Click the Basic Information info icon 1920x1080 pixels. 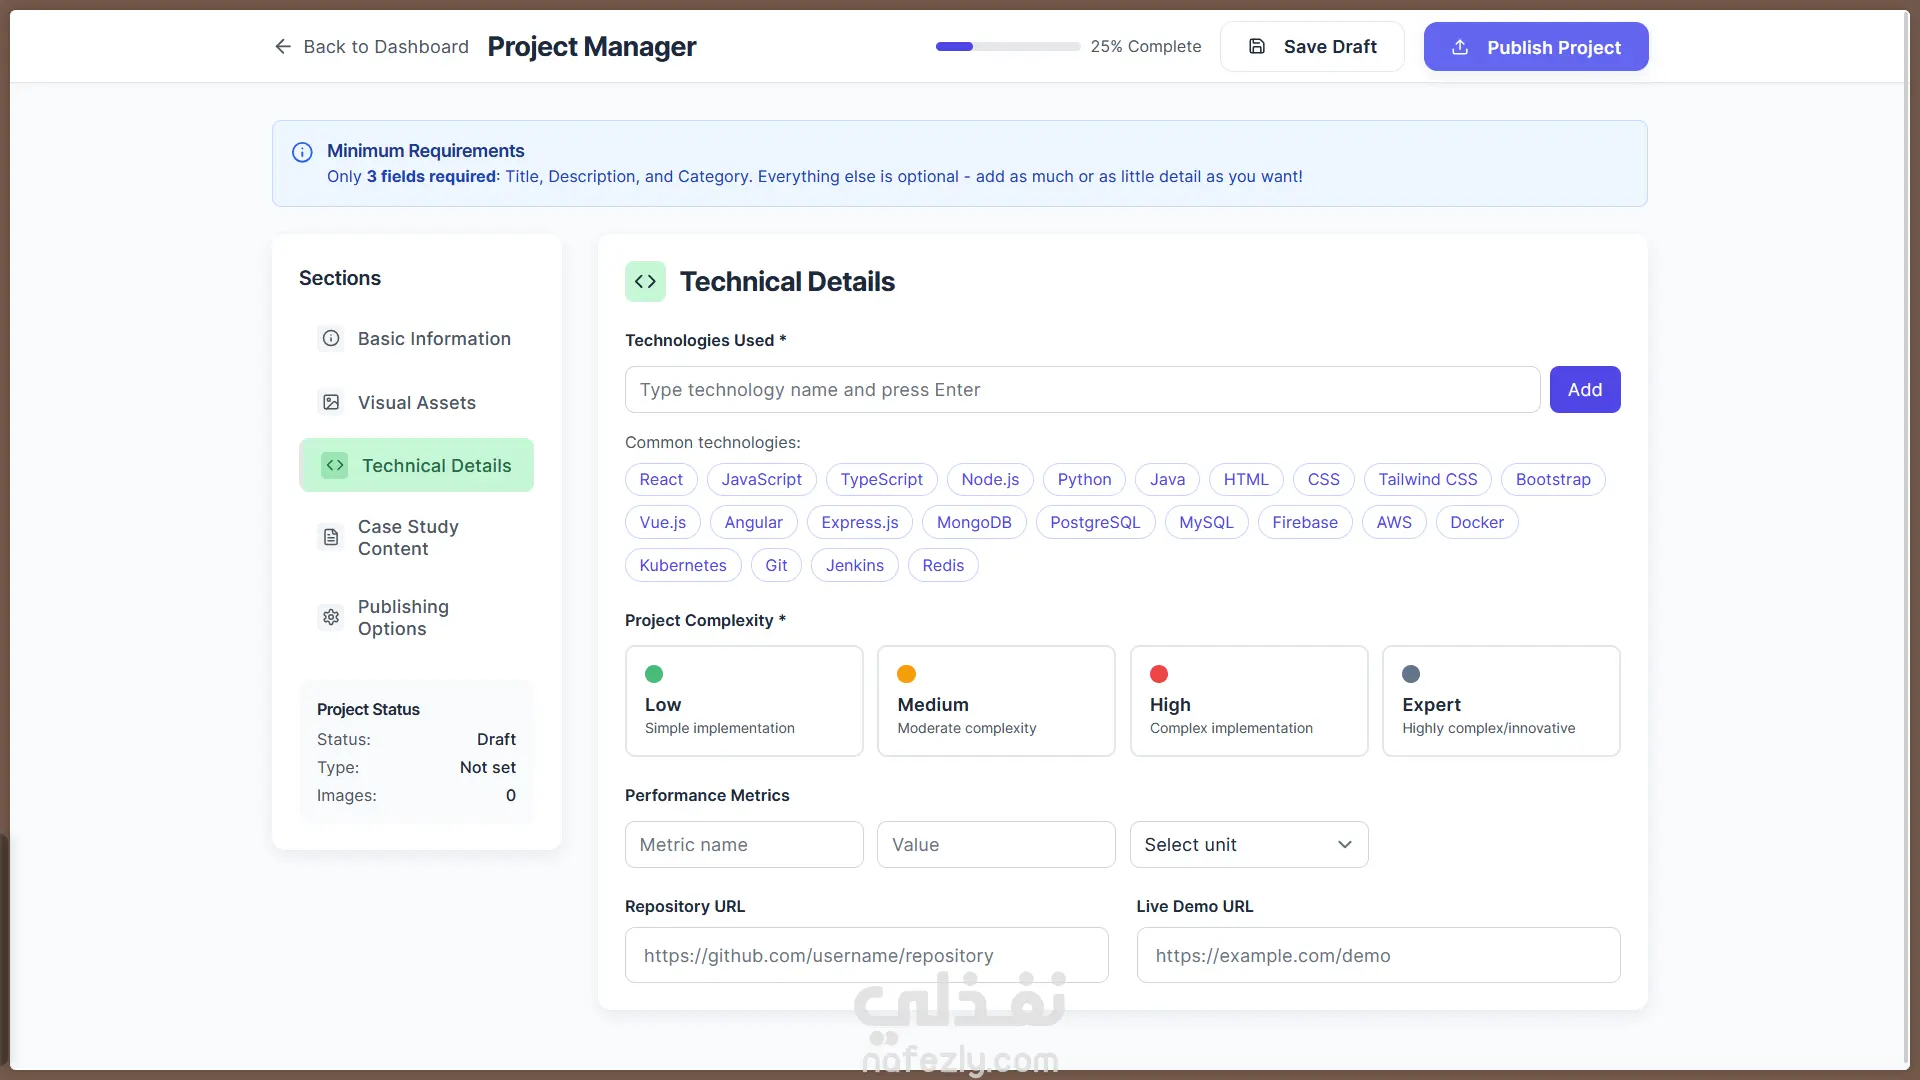[x=331, y=339]
